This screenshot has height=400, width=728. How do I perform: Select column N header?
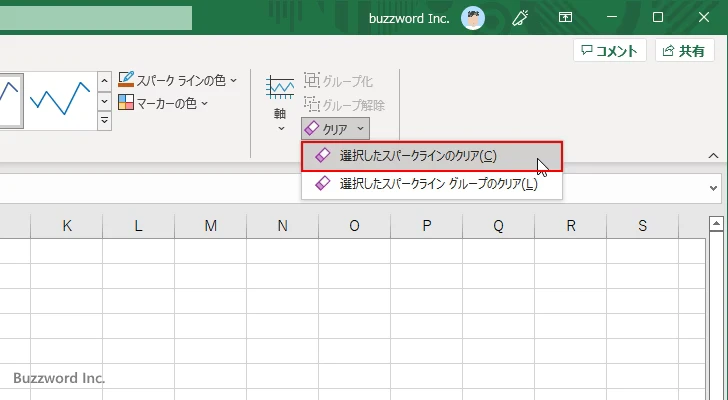(282, 226)
